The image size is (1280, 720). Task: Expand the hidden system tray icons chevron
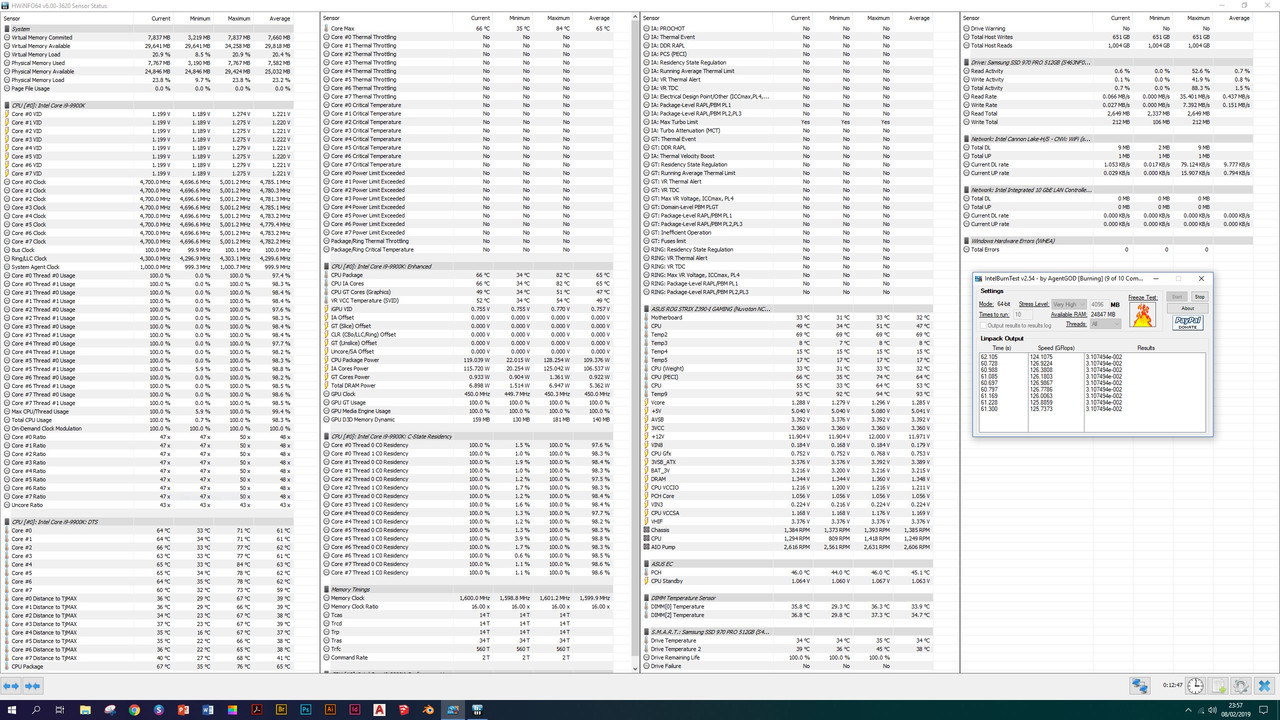(1188, 710)
